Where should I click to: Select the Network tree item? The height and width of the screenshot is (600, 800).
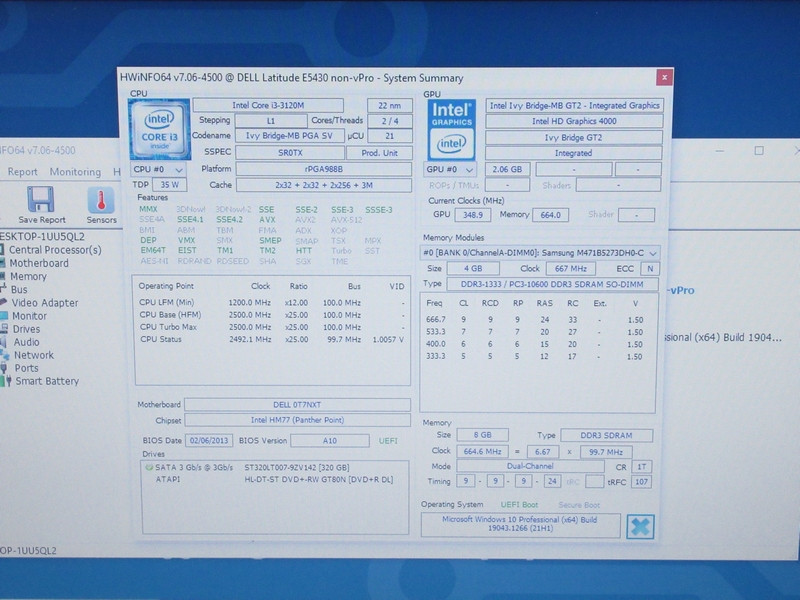tap(34, 355)
